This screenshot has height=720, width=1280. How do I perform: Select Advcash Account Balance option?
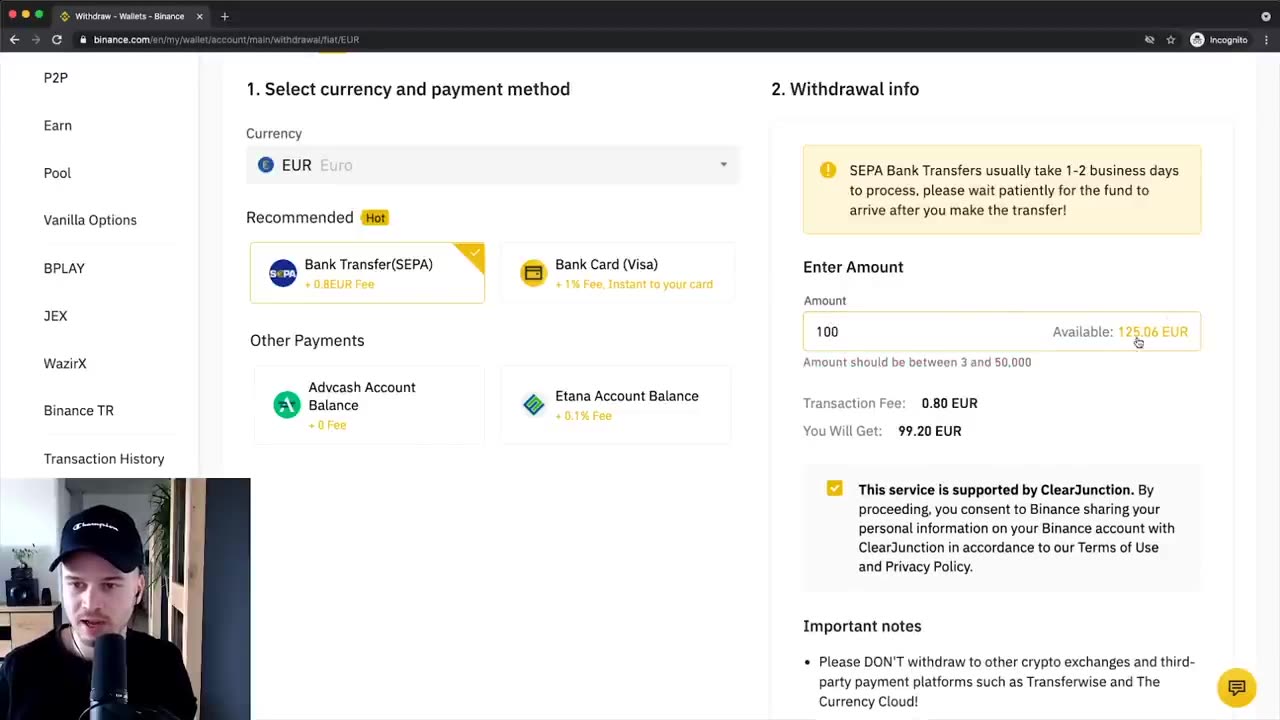point(367,404)
